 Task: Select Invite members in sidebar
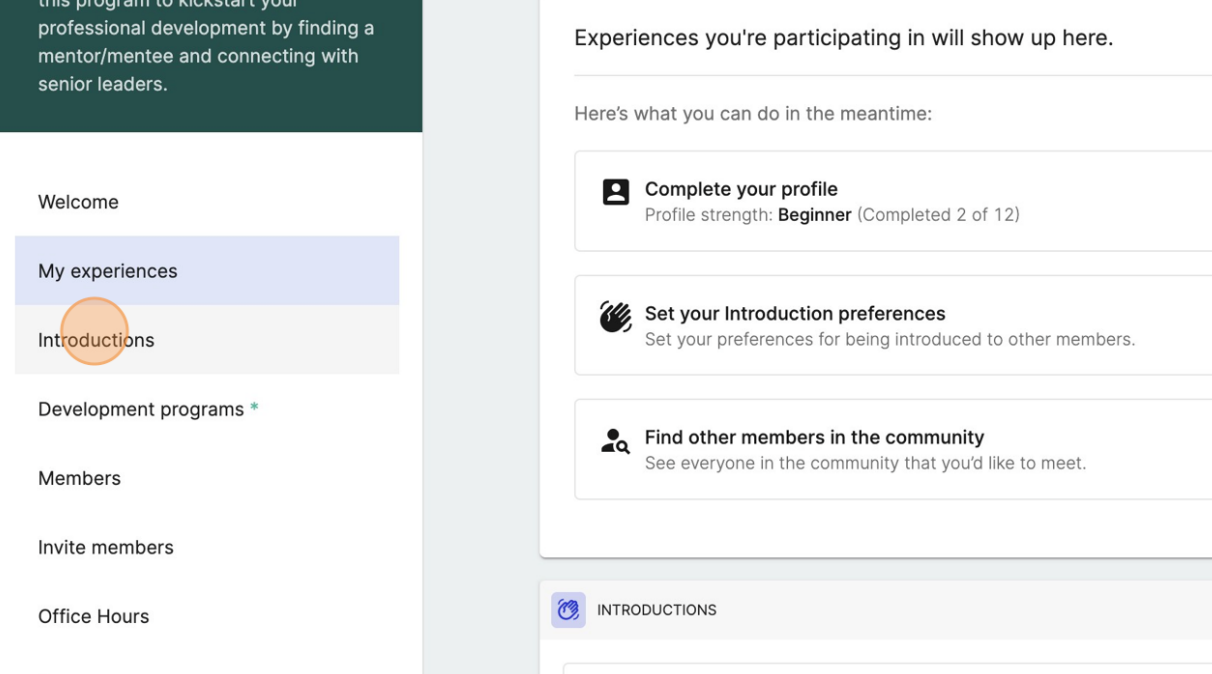207,547
